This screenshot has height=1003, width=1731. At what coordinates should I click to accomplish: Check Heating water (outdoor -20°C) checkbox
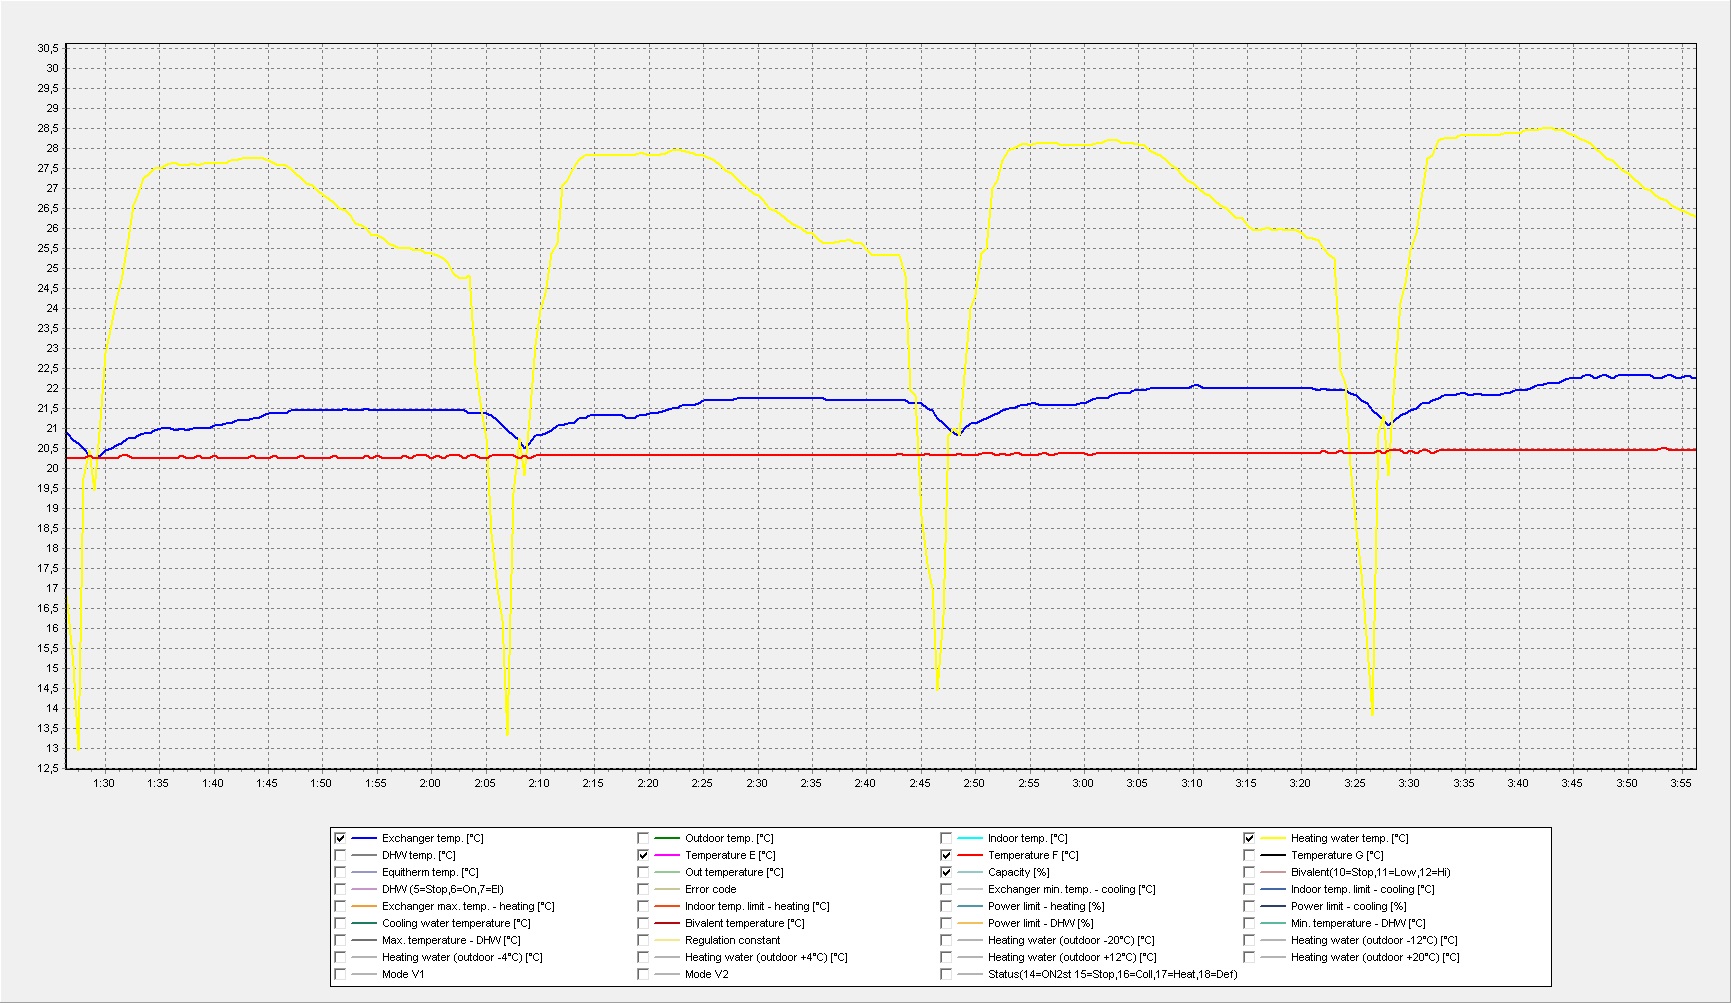[946, 940]
